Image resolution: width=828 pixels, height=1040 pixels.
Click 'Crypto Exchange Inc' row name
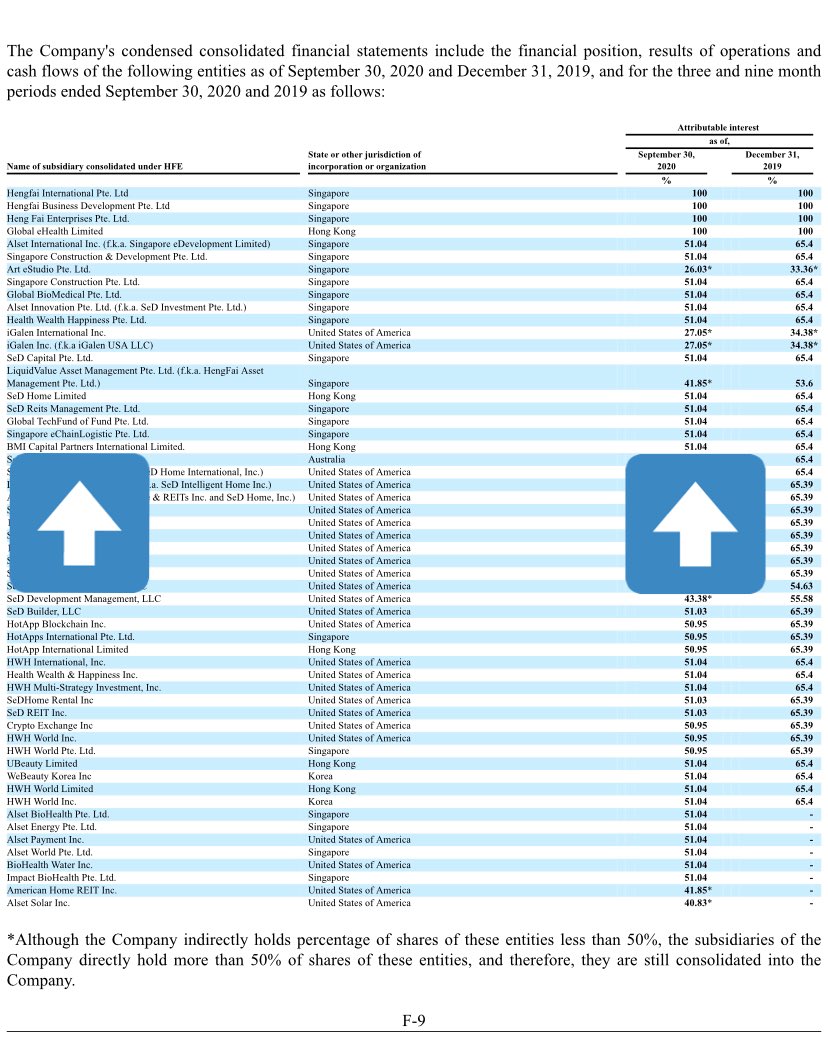tap(50, 725)
